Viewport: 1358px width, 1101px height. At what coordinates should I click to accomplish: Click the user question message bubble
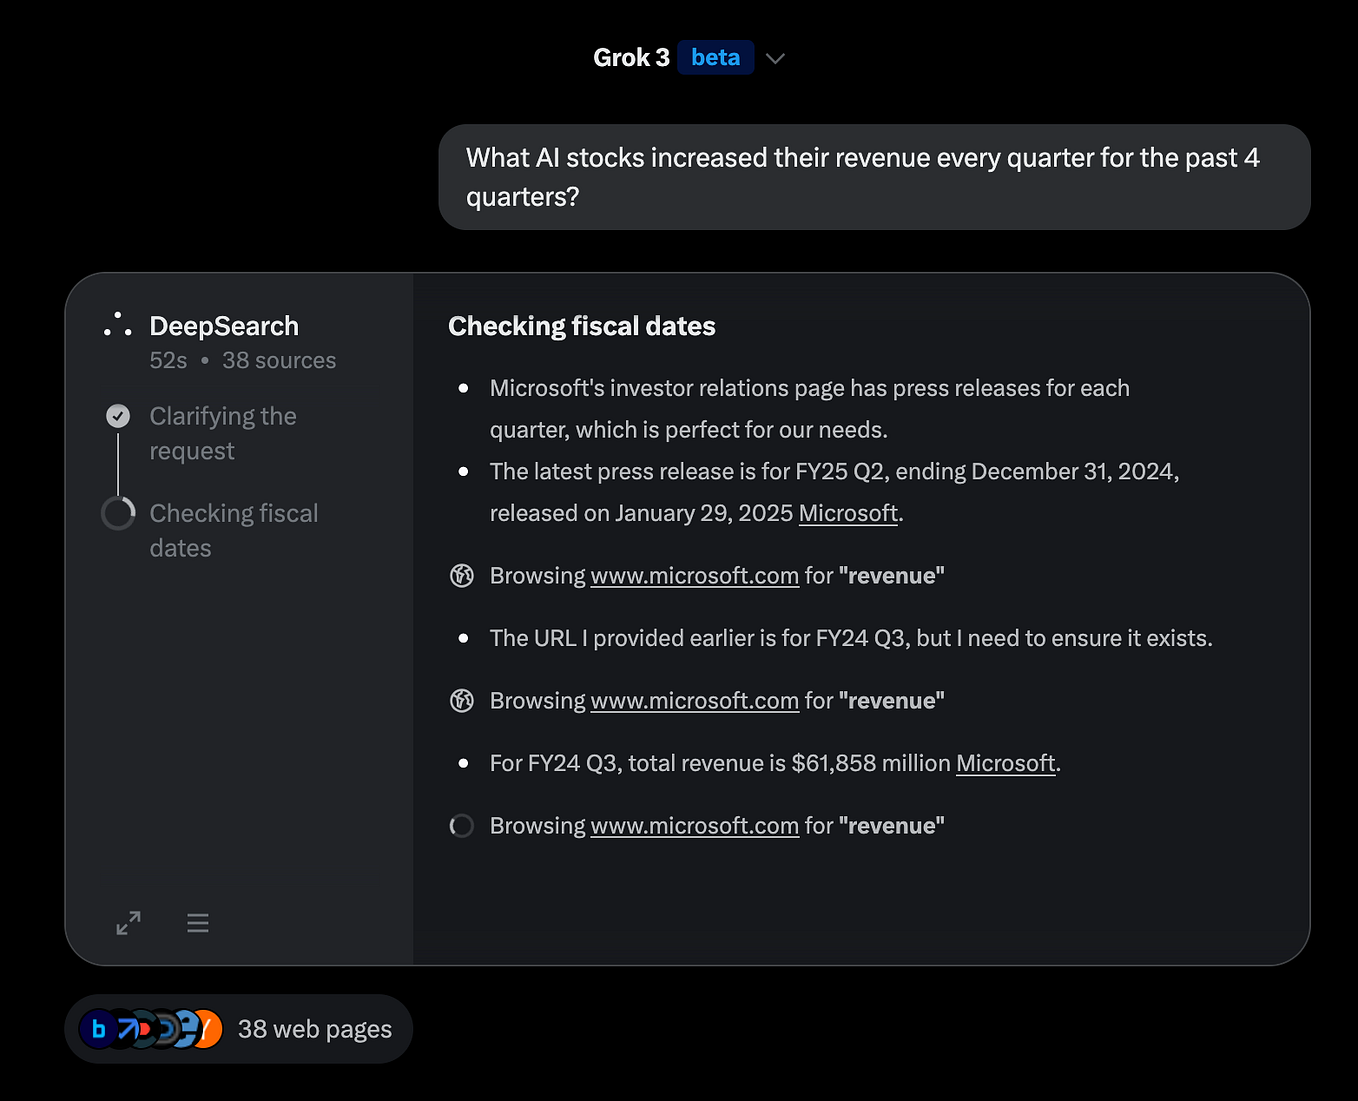874,177
